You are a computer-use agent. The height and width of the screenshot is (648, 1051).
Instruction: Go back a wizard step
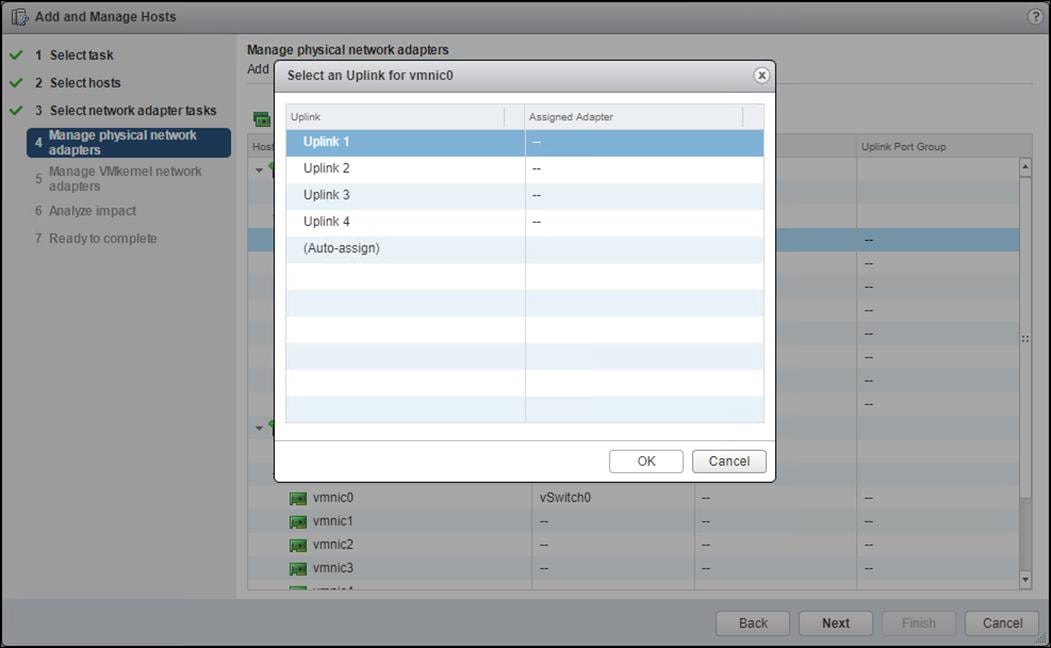click(752, 622)
